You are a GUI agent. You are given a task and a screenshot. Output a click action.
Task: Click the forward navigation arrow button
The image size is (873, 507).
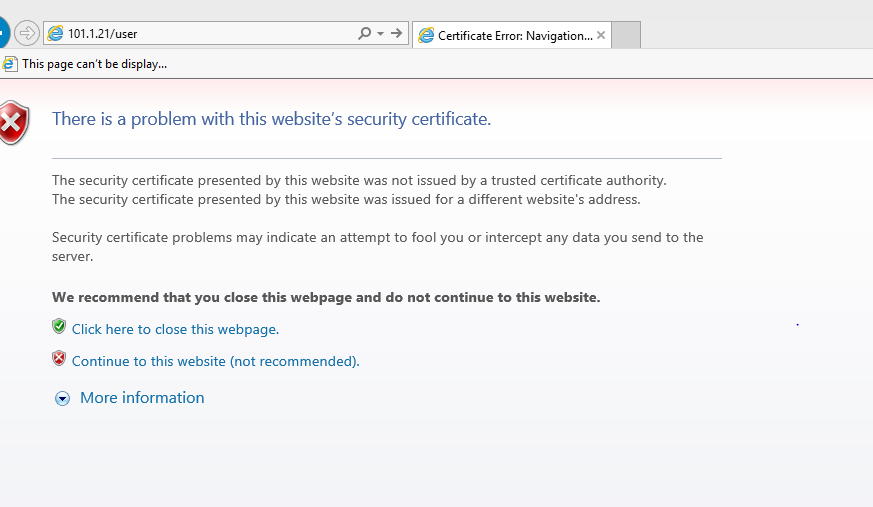click(27, 33)
